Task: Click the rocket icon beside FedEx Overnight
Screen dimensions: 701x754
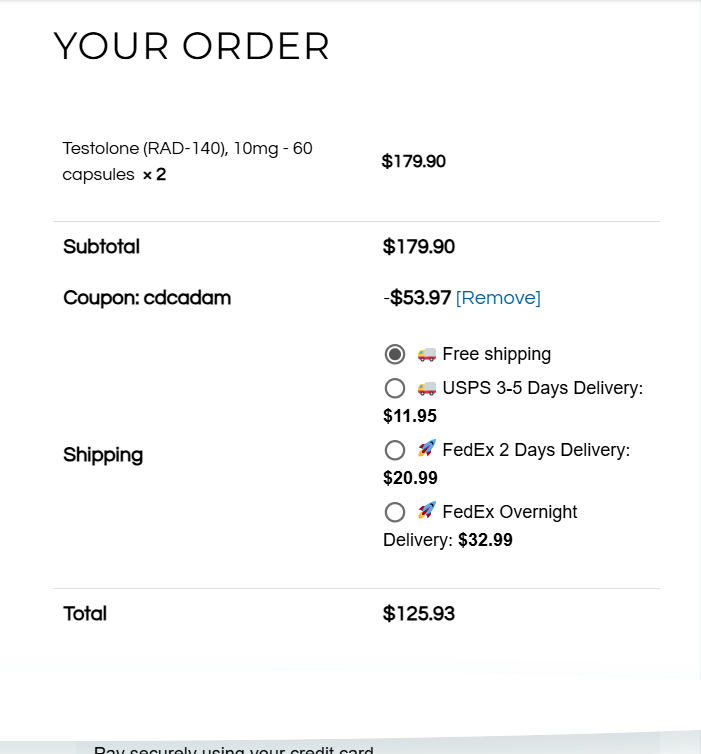Action: click(x=427, y=511)
